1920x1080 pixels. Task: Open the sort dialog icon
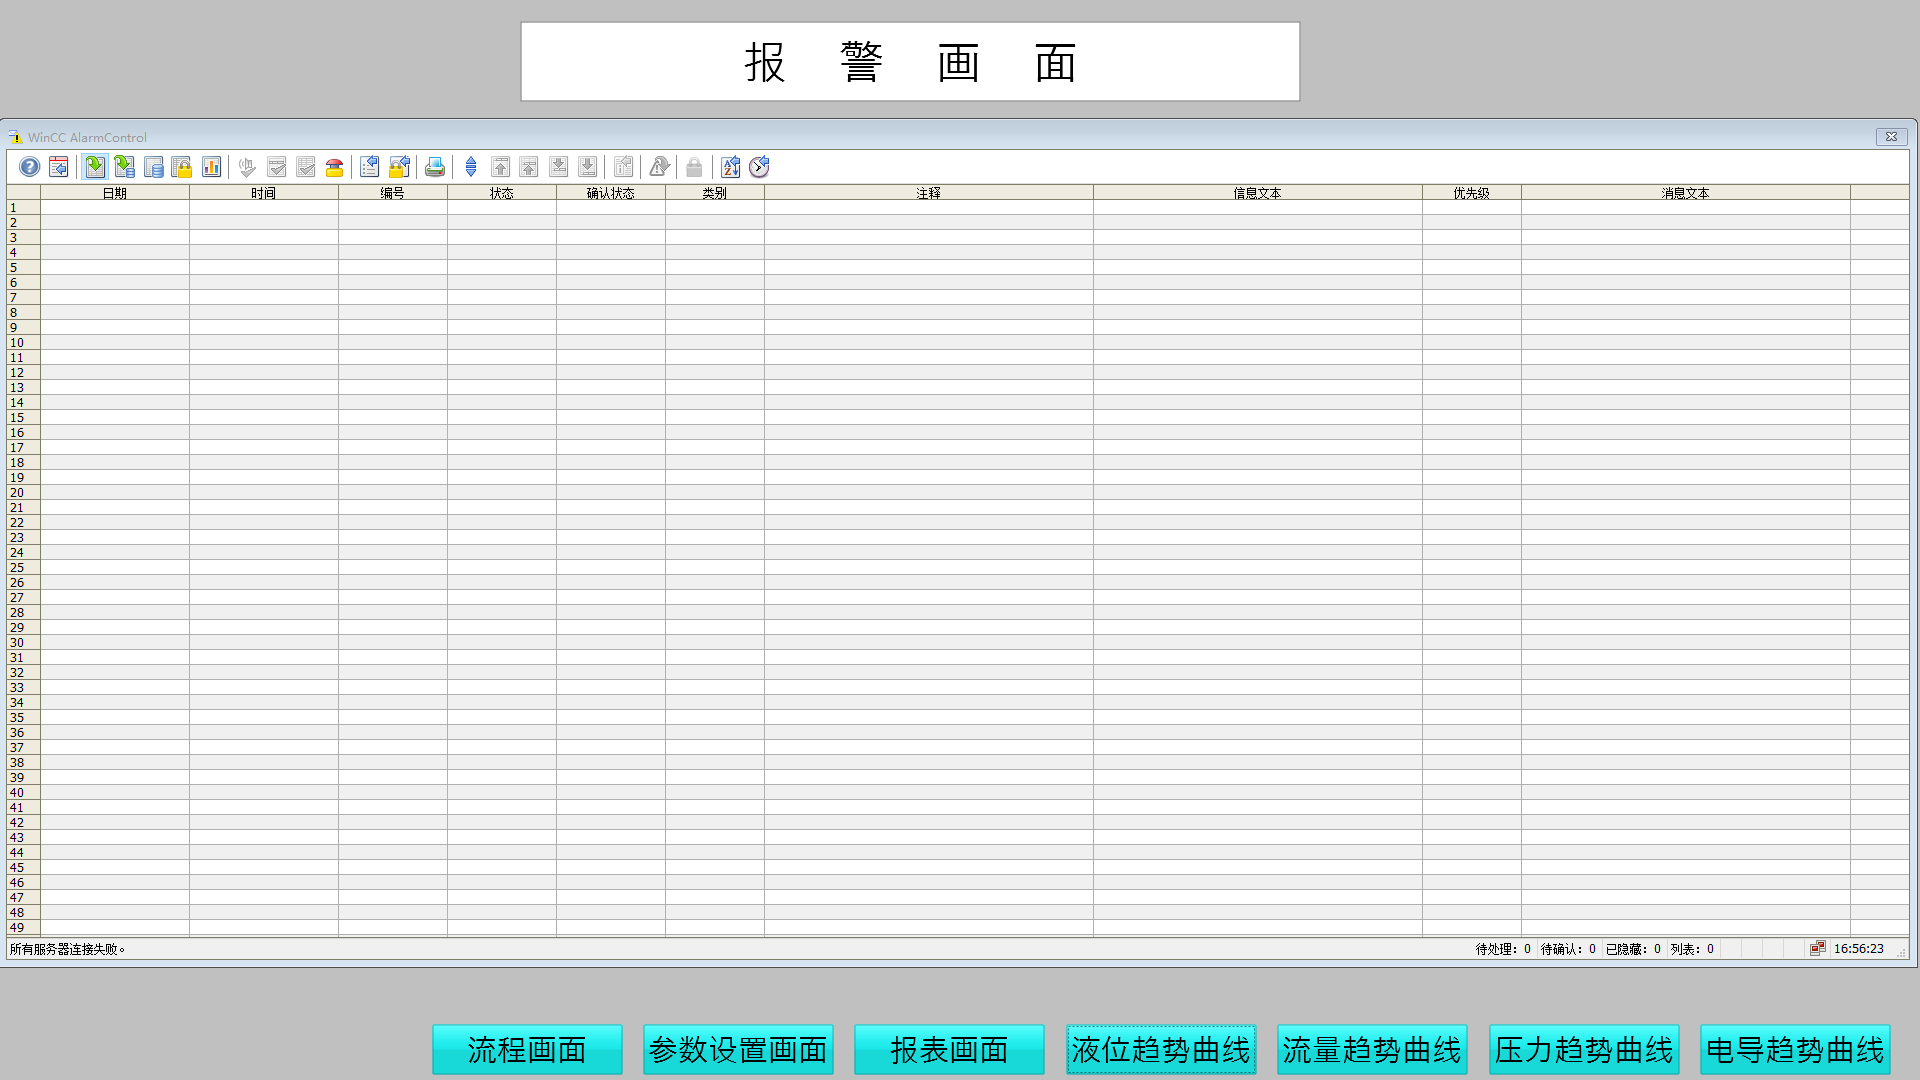click(x=731, y=167)
